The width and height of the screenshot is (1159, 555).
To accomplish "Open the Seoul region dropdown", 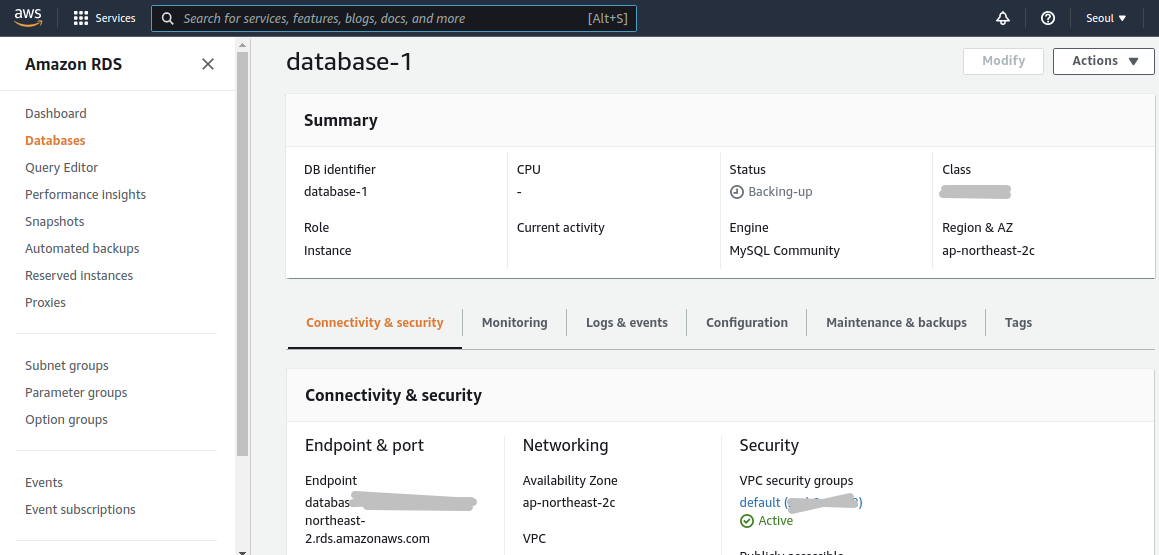I will point(1106,18).
